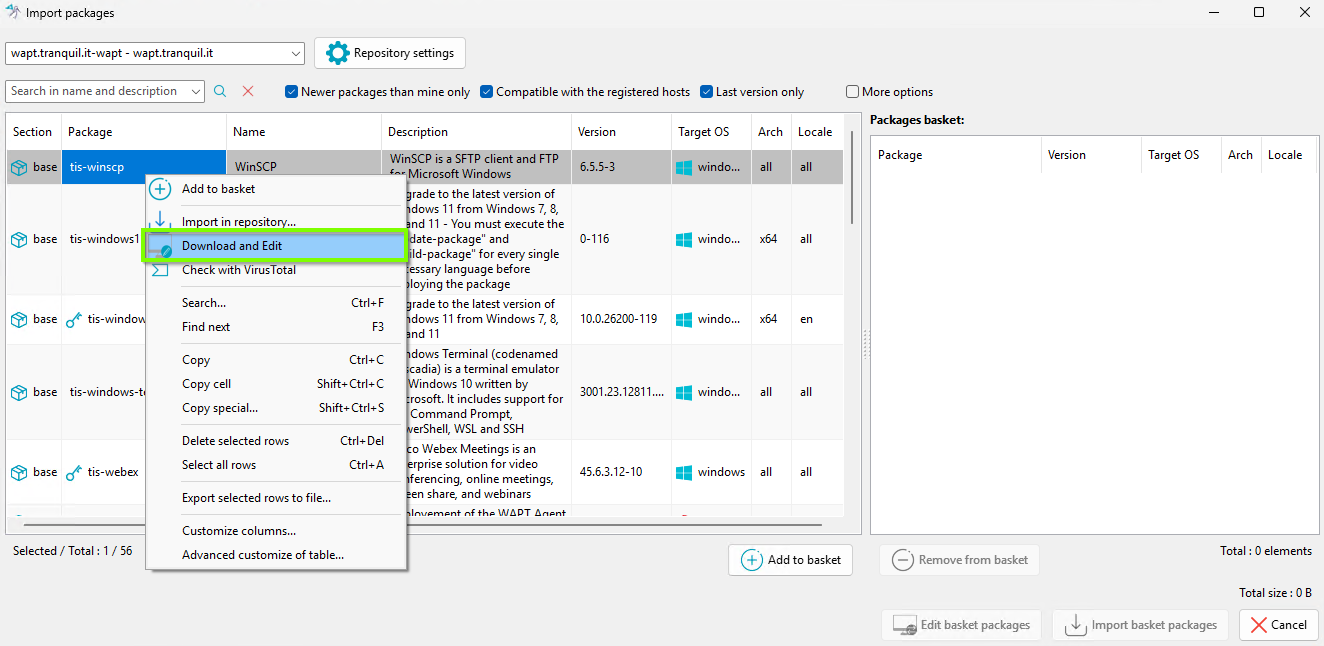Choose Add to basket from context menu

click(x=276, y=189)
